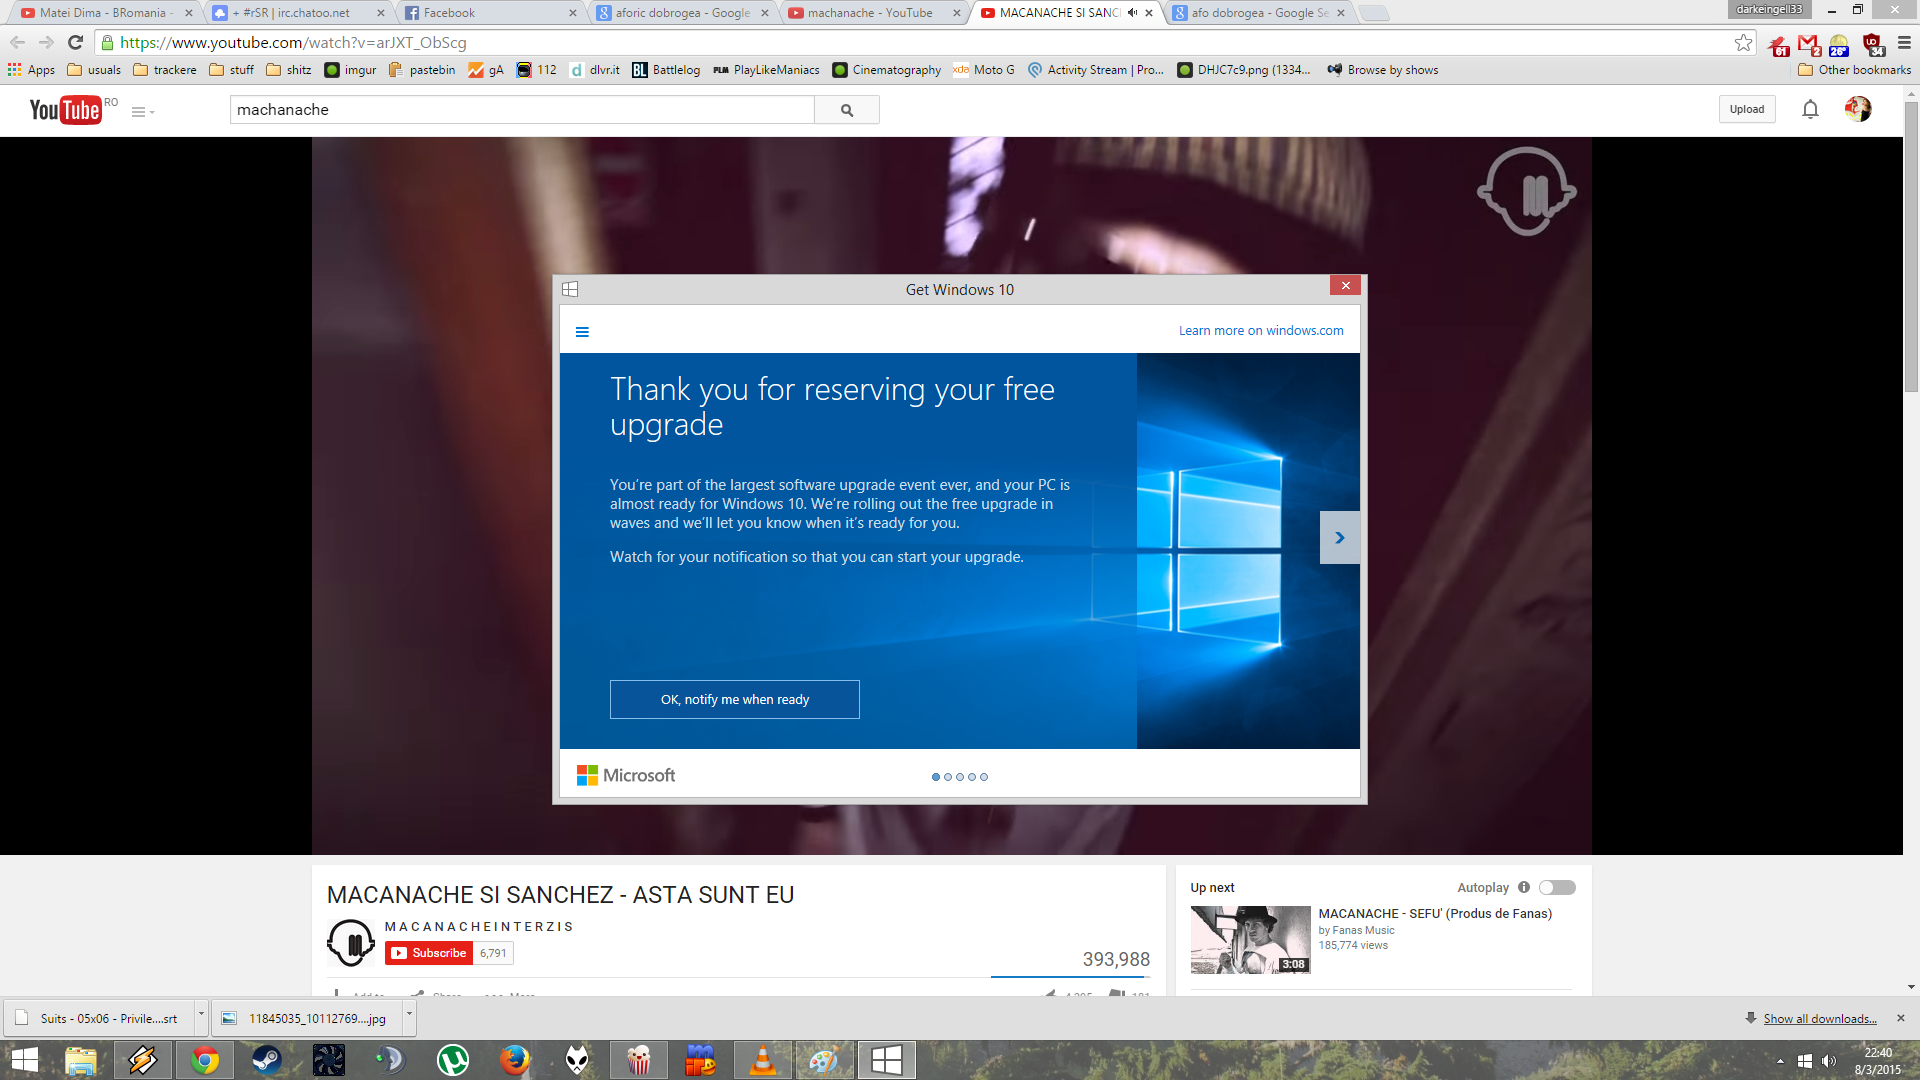Click the Chrome address bar URL
The height and width of the screenshot is (1080, 1920).
[x=293, y=43]
